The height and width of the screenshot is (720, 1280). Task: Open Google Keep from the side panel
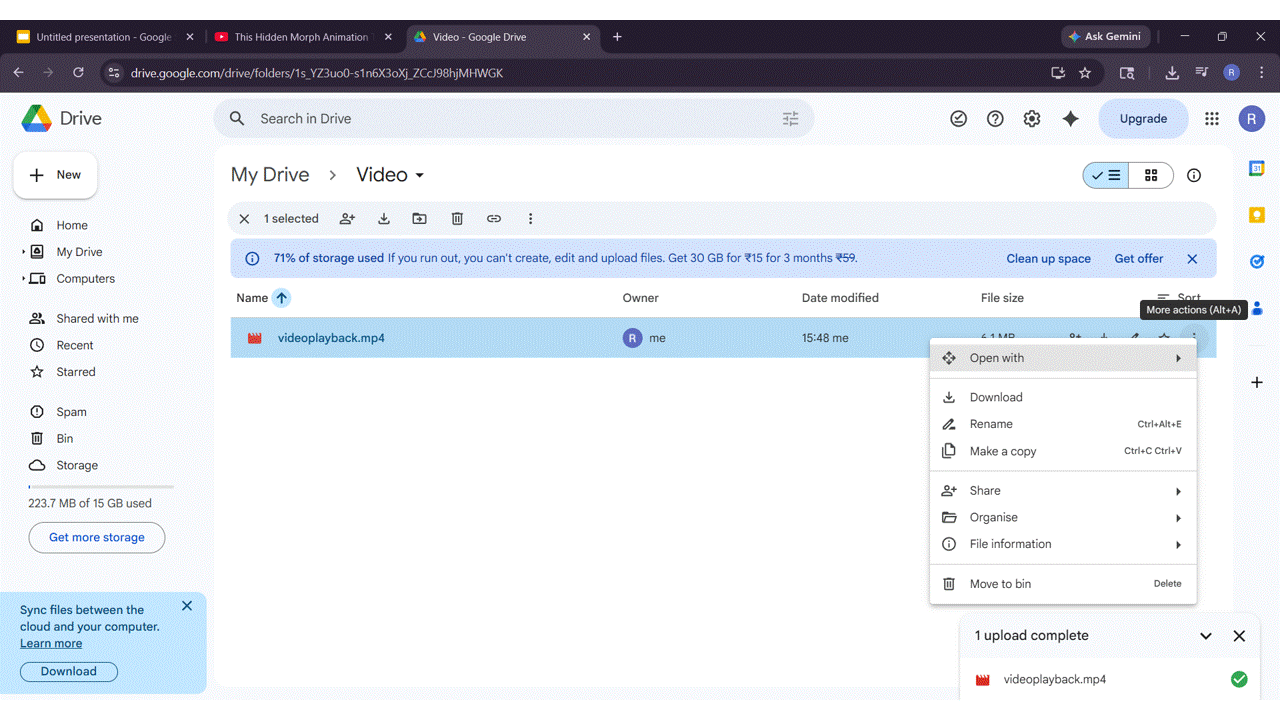(x=1257, y=214)
